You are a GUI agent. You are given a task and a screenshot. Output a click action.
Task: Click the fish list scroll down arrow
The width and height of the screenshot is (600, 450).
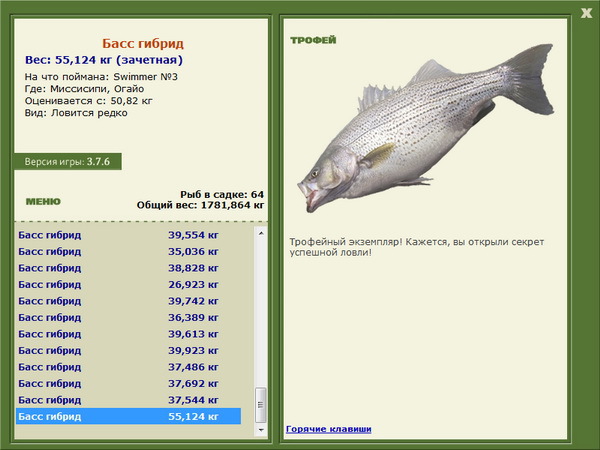click(x=261, y=430)
